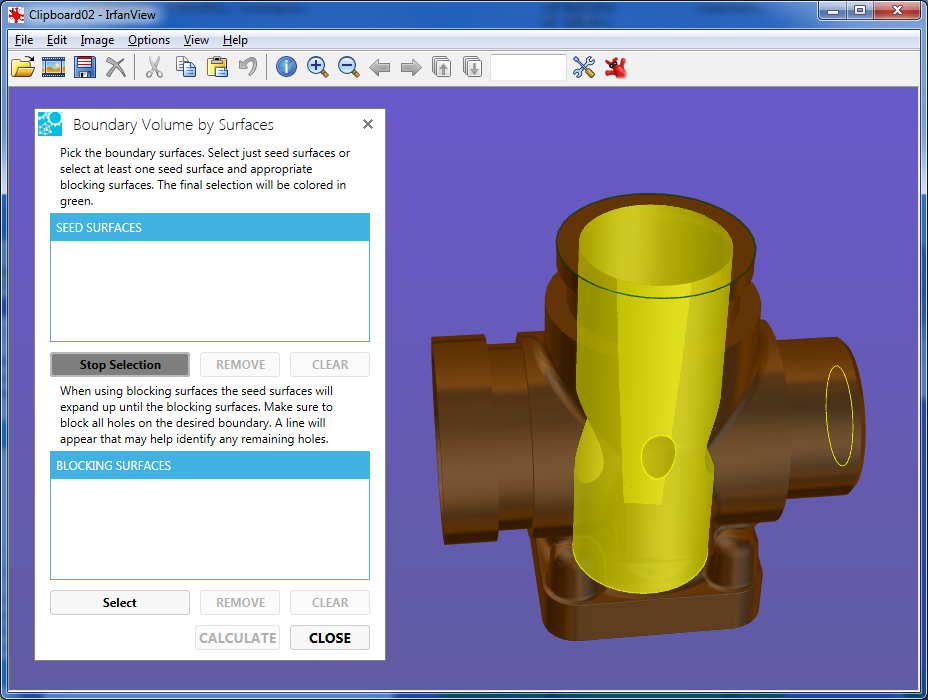This screenshot has width=928, height=700.
Task: Open the Options menu
Action: point(149,40)
